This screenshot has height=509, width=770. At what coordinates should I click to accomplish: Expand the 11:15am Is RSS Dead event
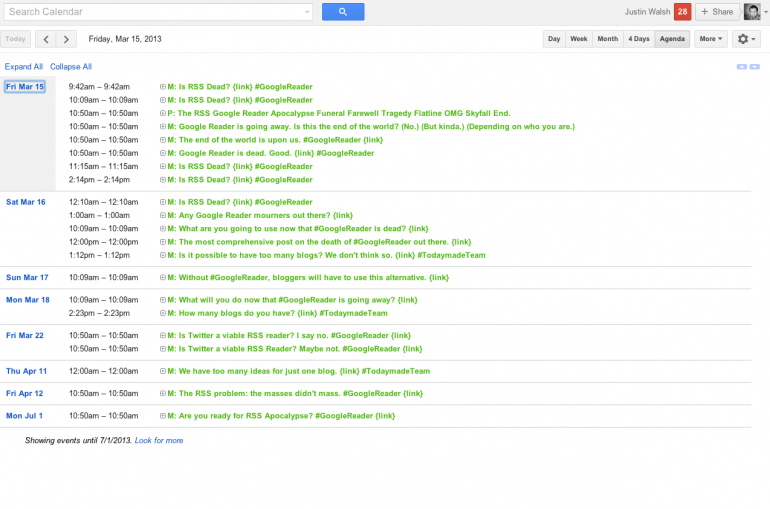point(163,166)
